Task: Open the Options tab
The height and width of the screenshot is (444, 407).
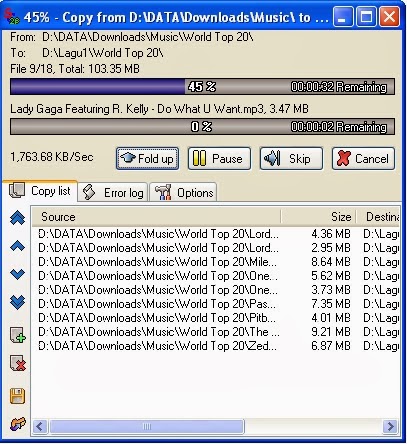Action: click(x=183, y=193)
